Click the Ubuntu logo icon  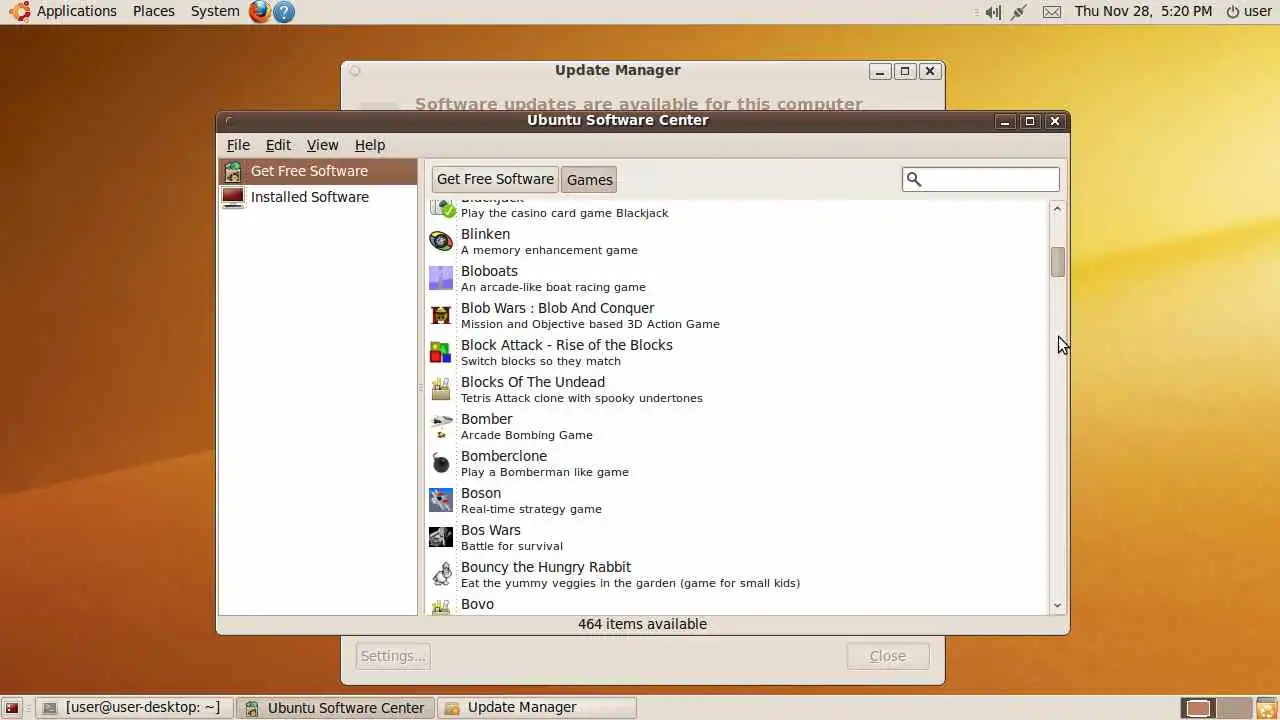click(x=19, y=11)
